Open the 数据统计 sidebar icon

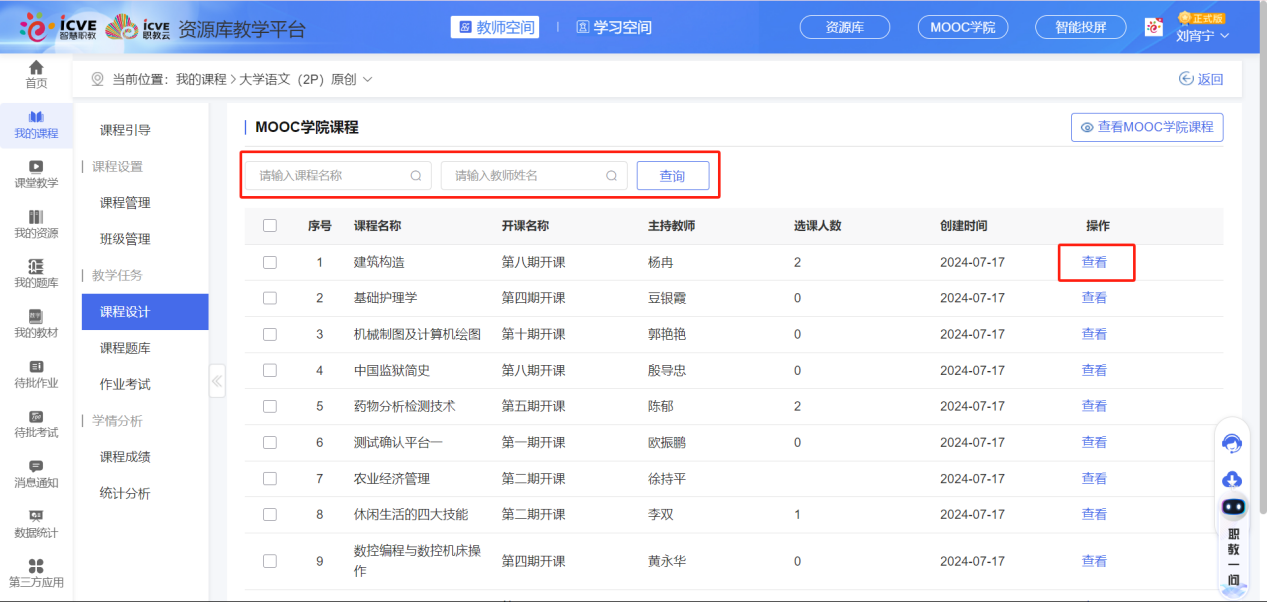(x=36, y=516)
